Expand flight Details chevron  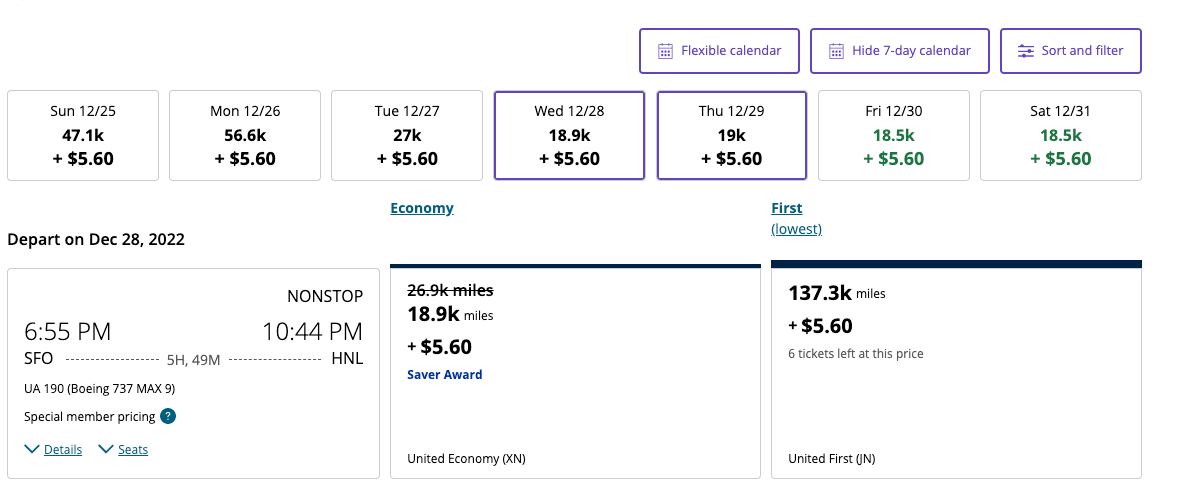[x=32, y=449]
